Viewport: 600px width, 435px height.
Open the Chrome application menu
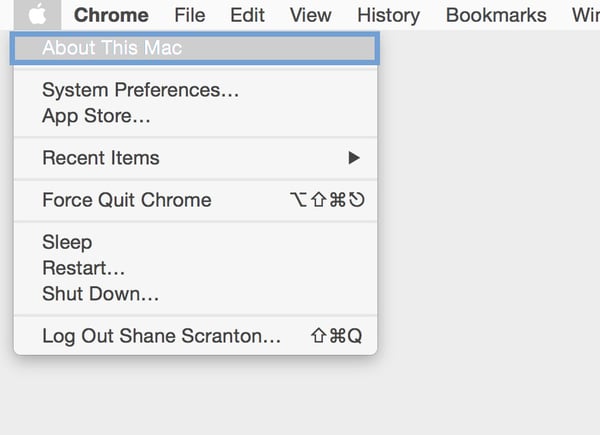click(x=111, y=15)
